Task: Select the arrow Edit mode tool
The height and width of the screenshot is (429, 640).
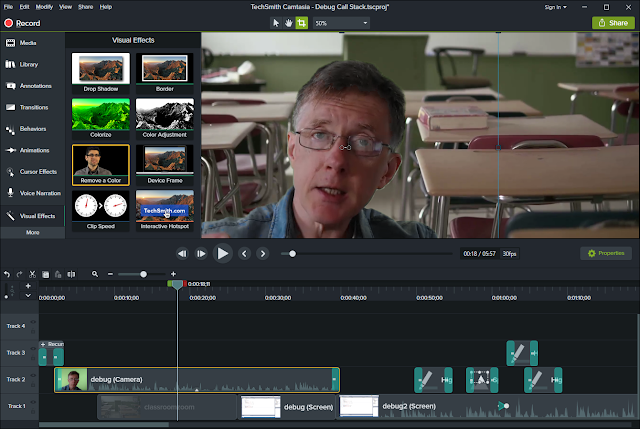Action: [276, 23]
